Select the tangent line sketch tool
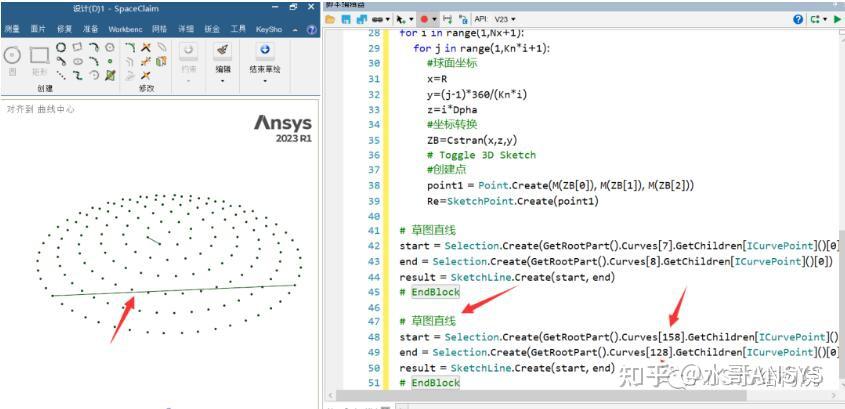 [61, 61]
